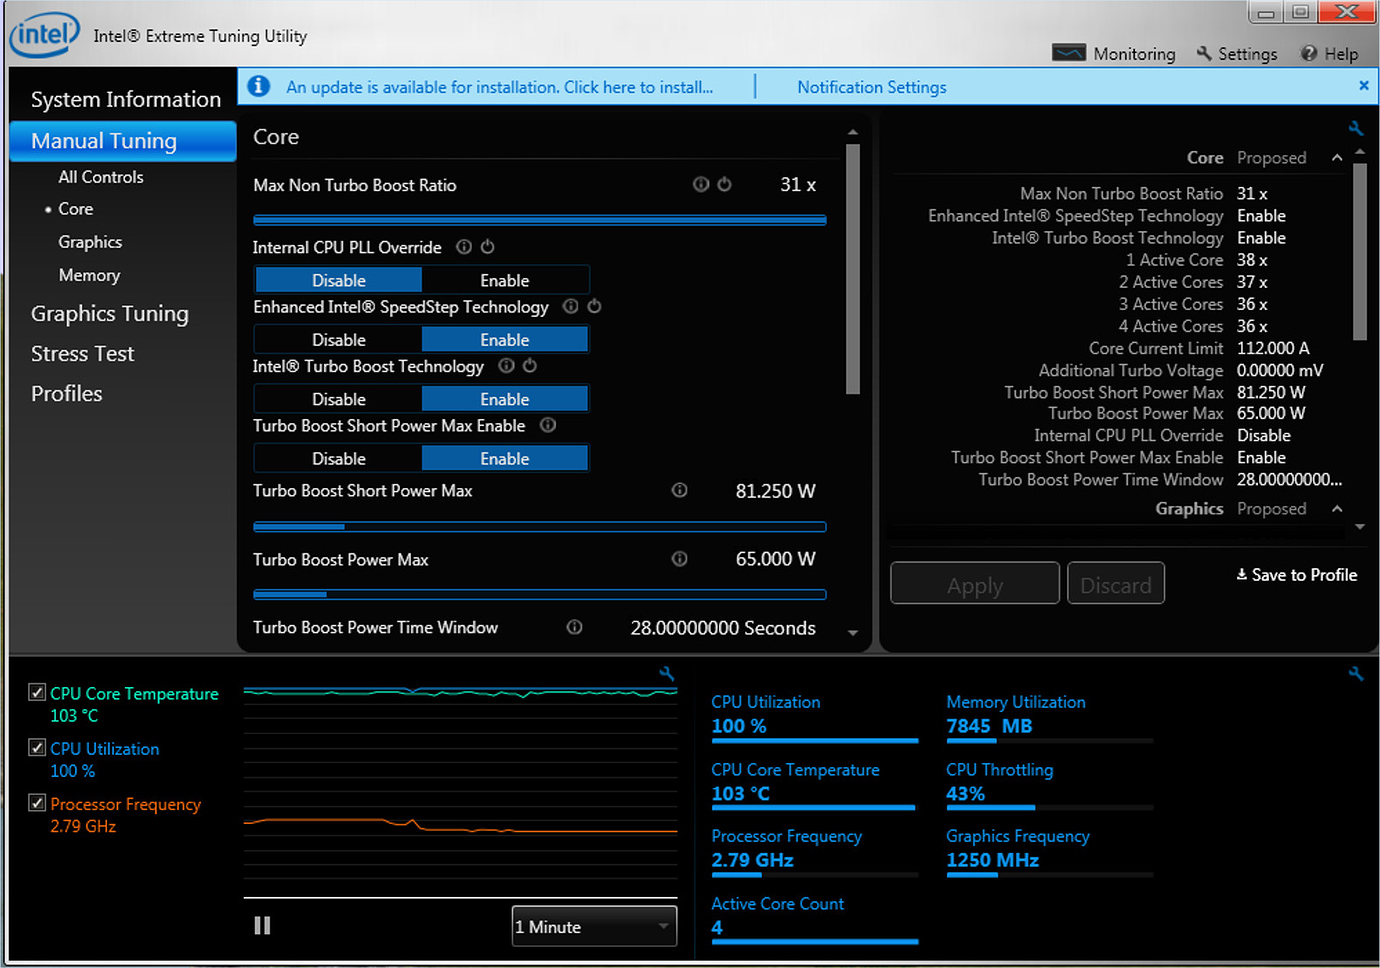Select Memory submenu item
The image size is (1380, 968).
point(89,275)
